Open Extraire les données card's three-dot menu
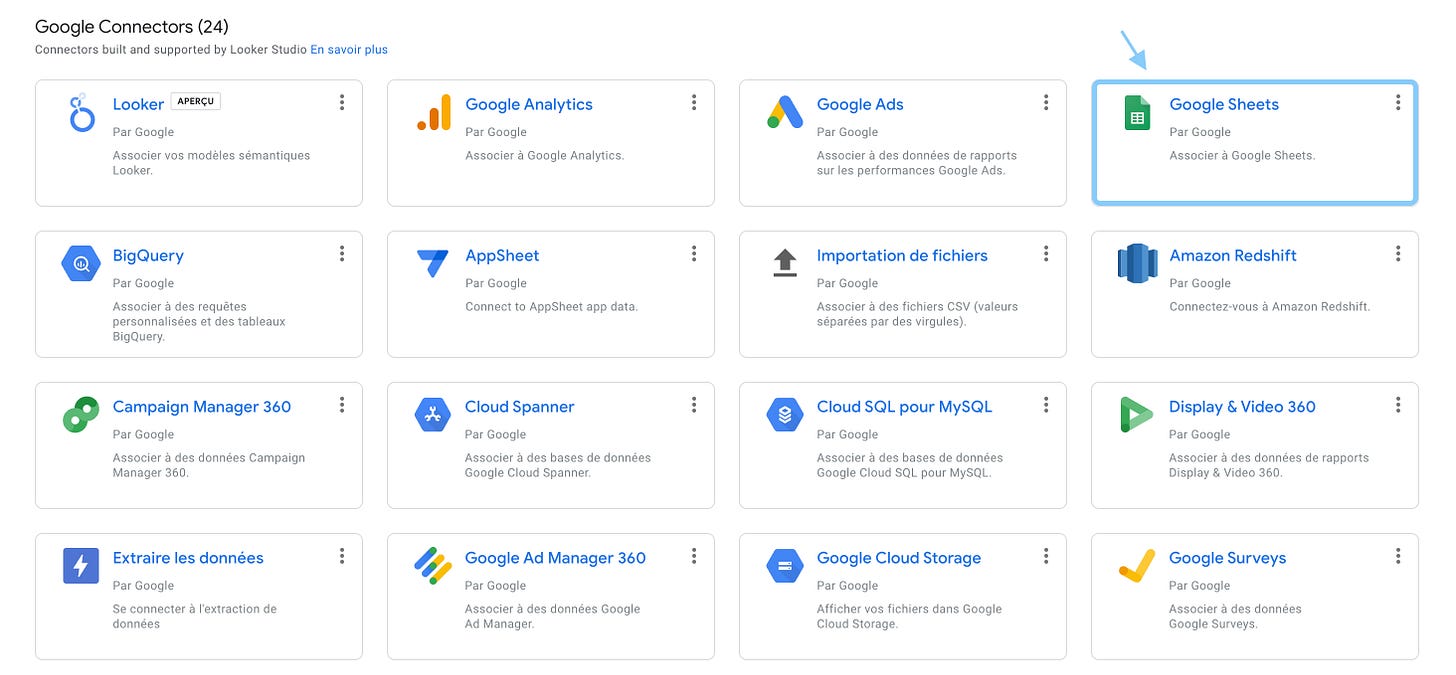The width and height of the screenshot is (1456, 675). click(x=342, y=556)
